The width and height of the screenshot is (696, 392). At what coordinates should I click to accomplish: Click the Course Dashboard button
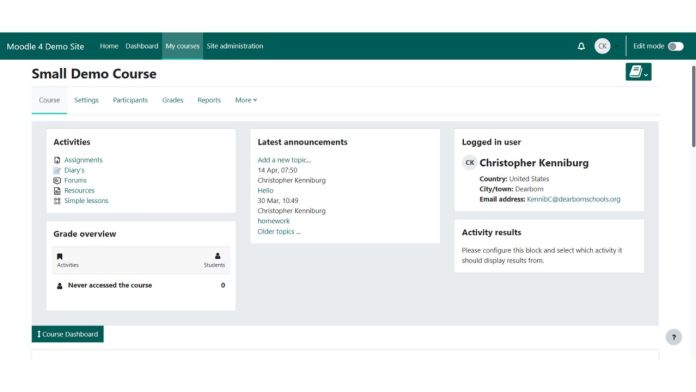(x=67, y=334)
